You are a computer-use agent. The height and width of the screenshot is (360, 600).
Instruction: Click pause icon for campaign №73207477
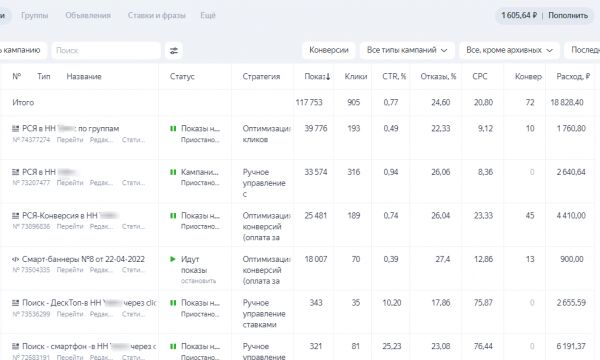pyautogui.click(x=173, y=172)
